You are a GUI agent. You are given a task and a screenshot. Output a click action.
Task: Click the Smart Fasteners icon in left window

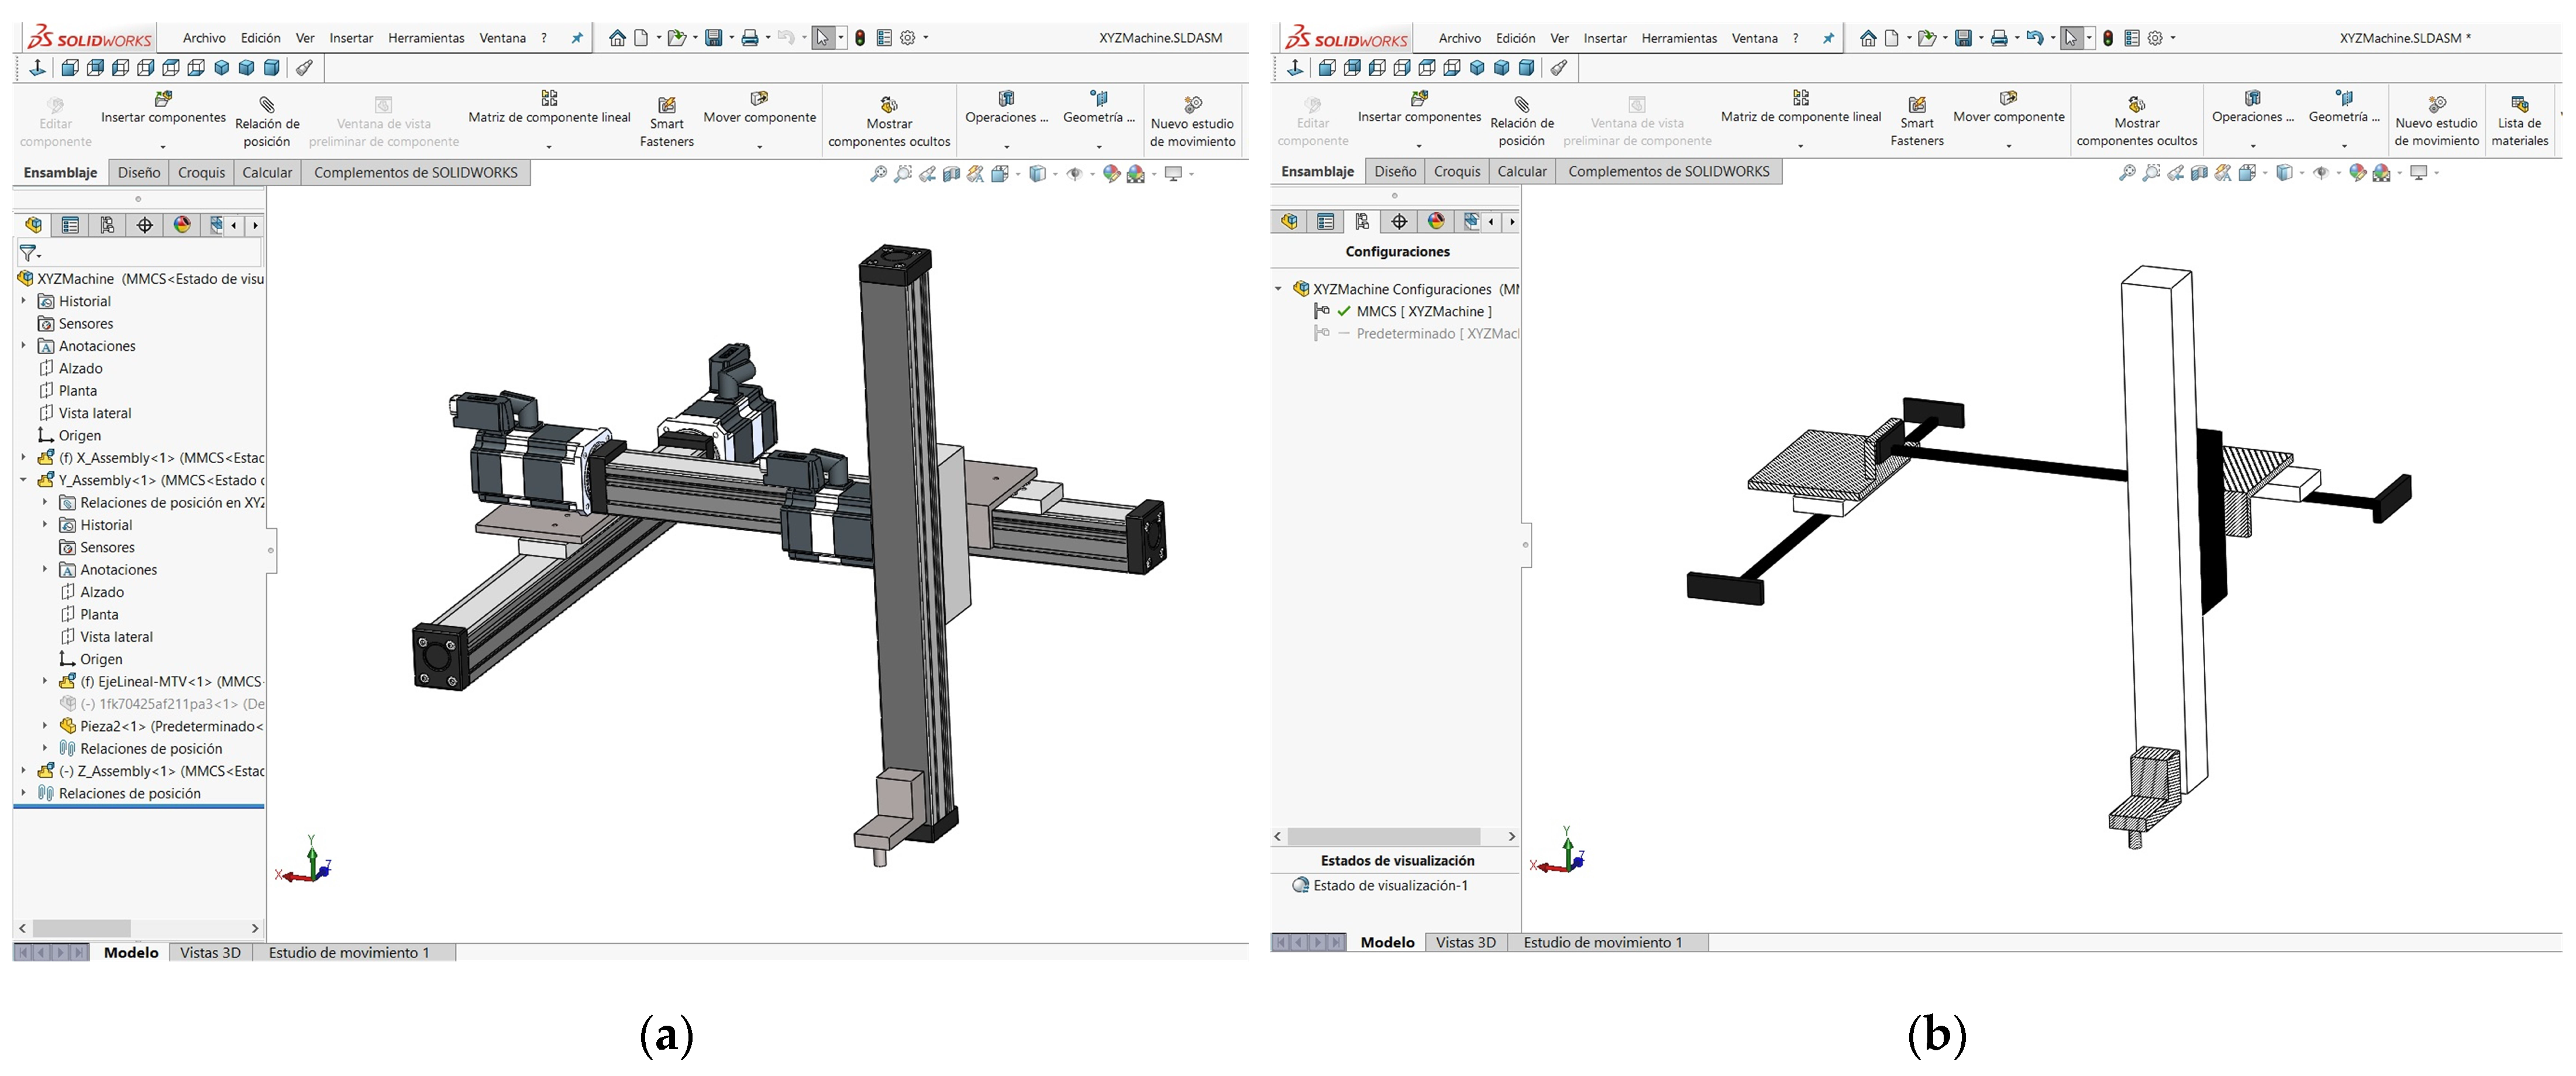tap(666, 105)
